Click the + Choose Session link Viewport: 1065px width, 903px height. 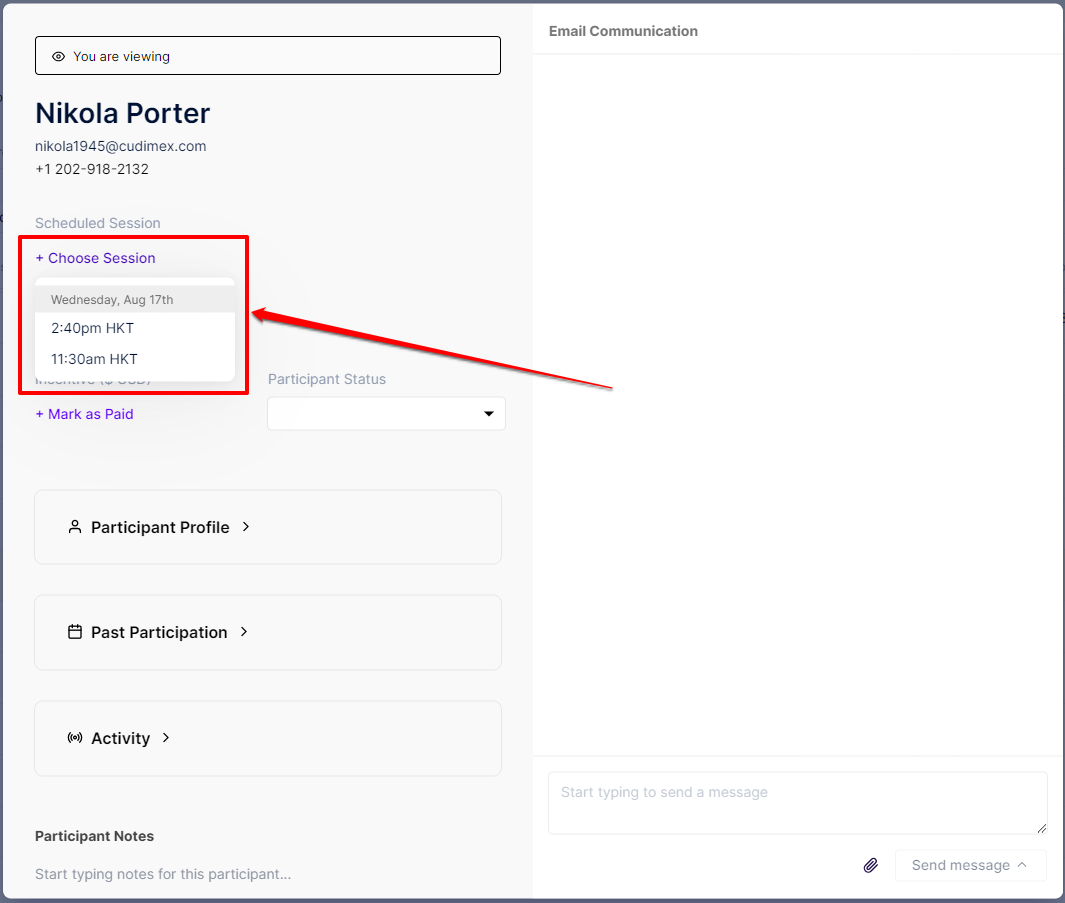(95, 258)
